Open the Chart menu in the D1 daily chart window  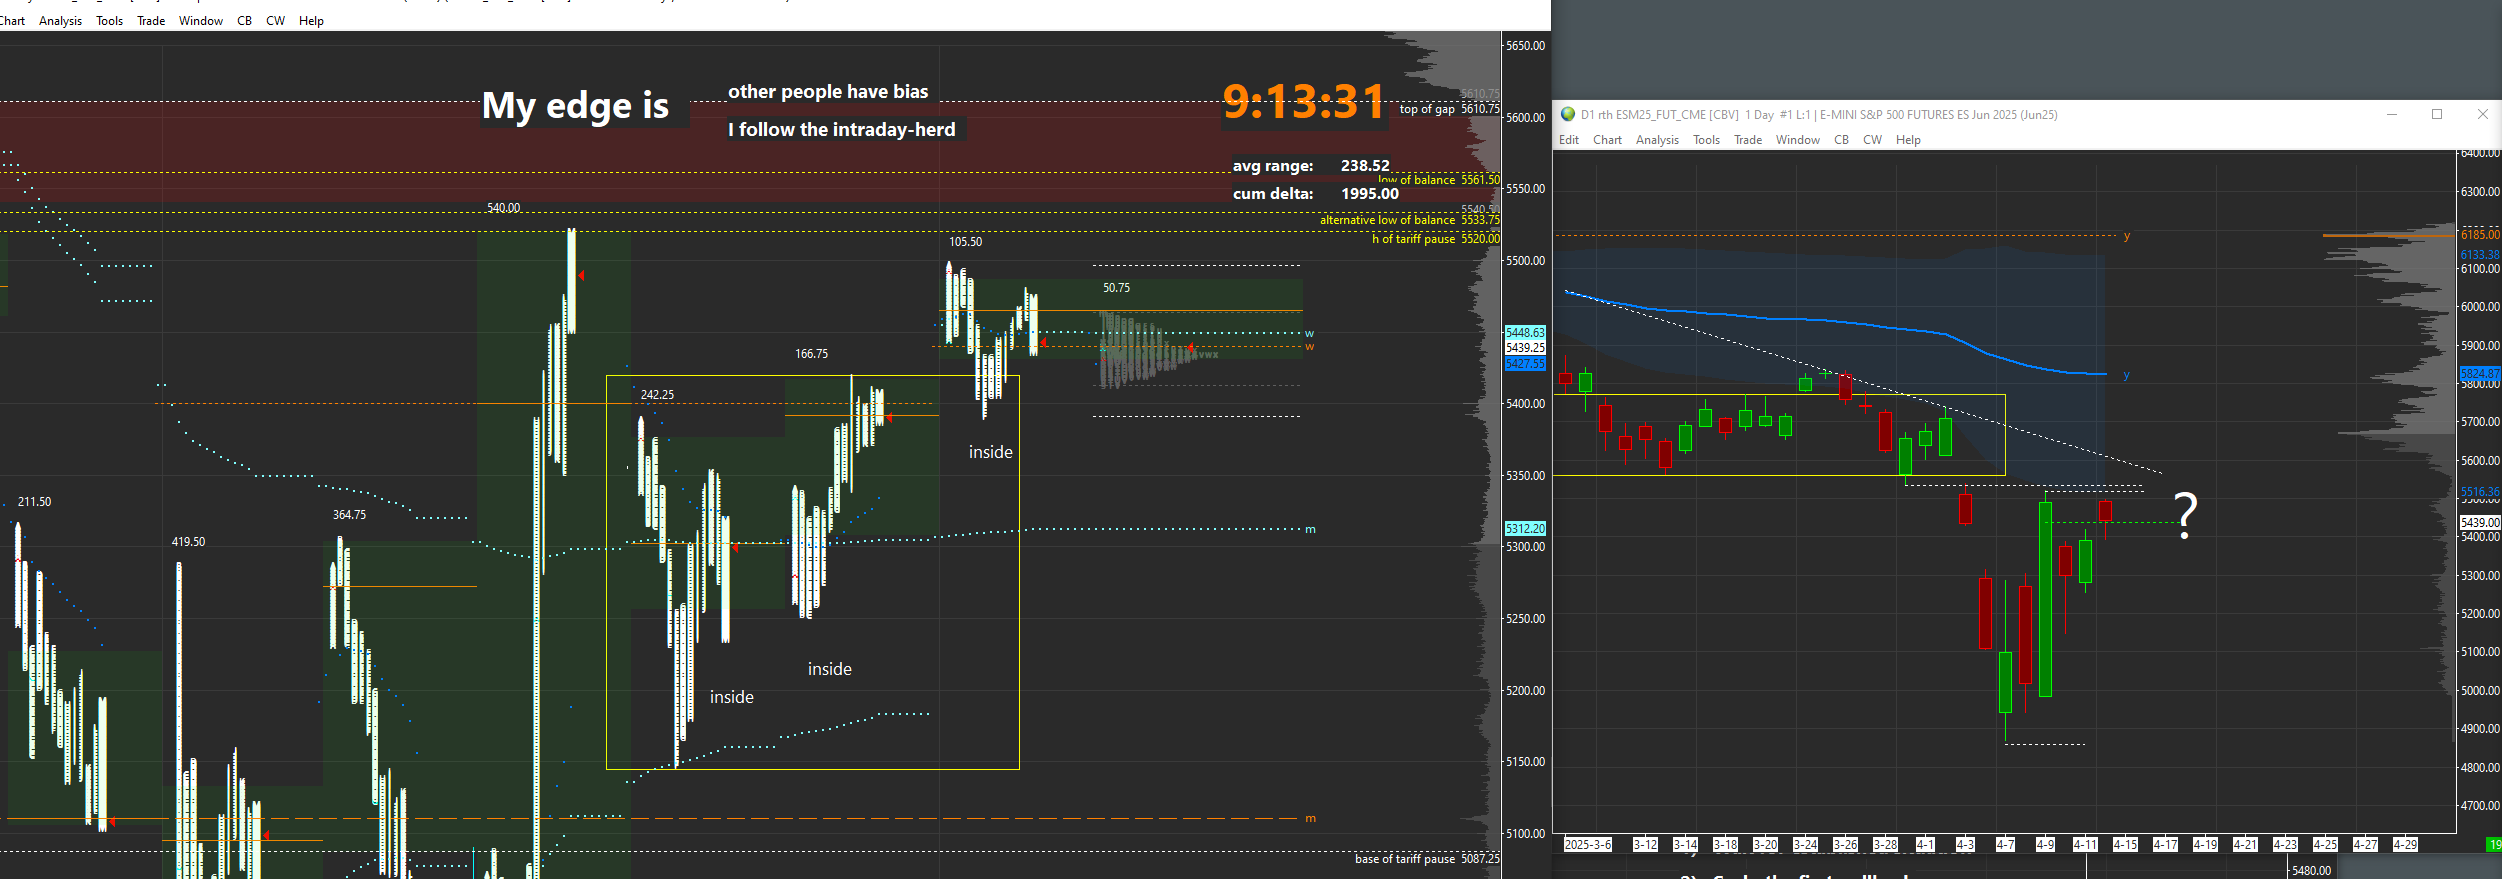[1607, 140]
